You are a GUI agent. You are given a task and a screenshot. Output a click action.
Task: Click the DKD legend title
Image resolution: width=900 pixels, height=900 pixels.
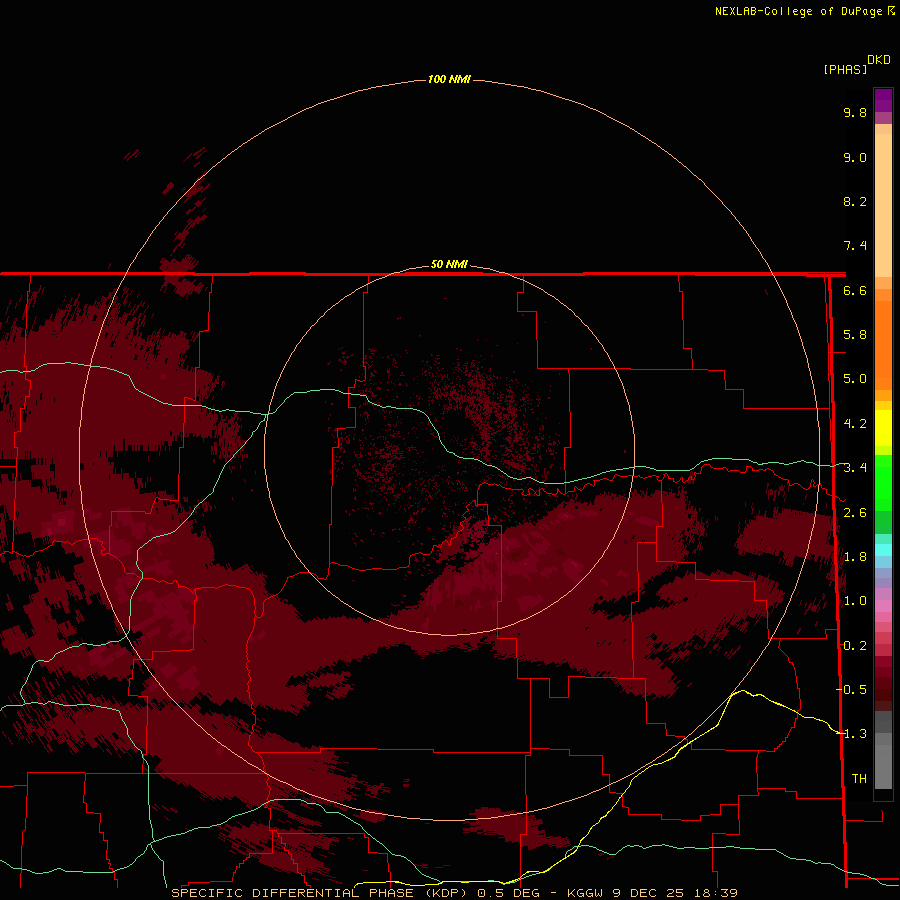point(879,60)
